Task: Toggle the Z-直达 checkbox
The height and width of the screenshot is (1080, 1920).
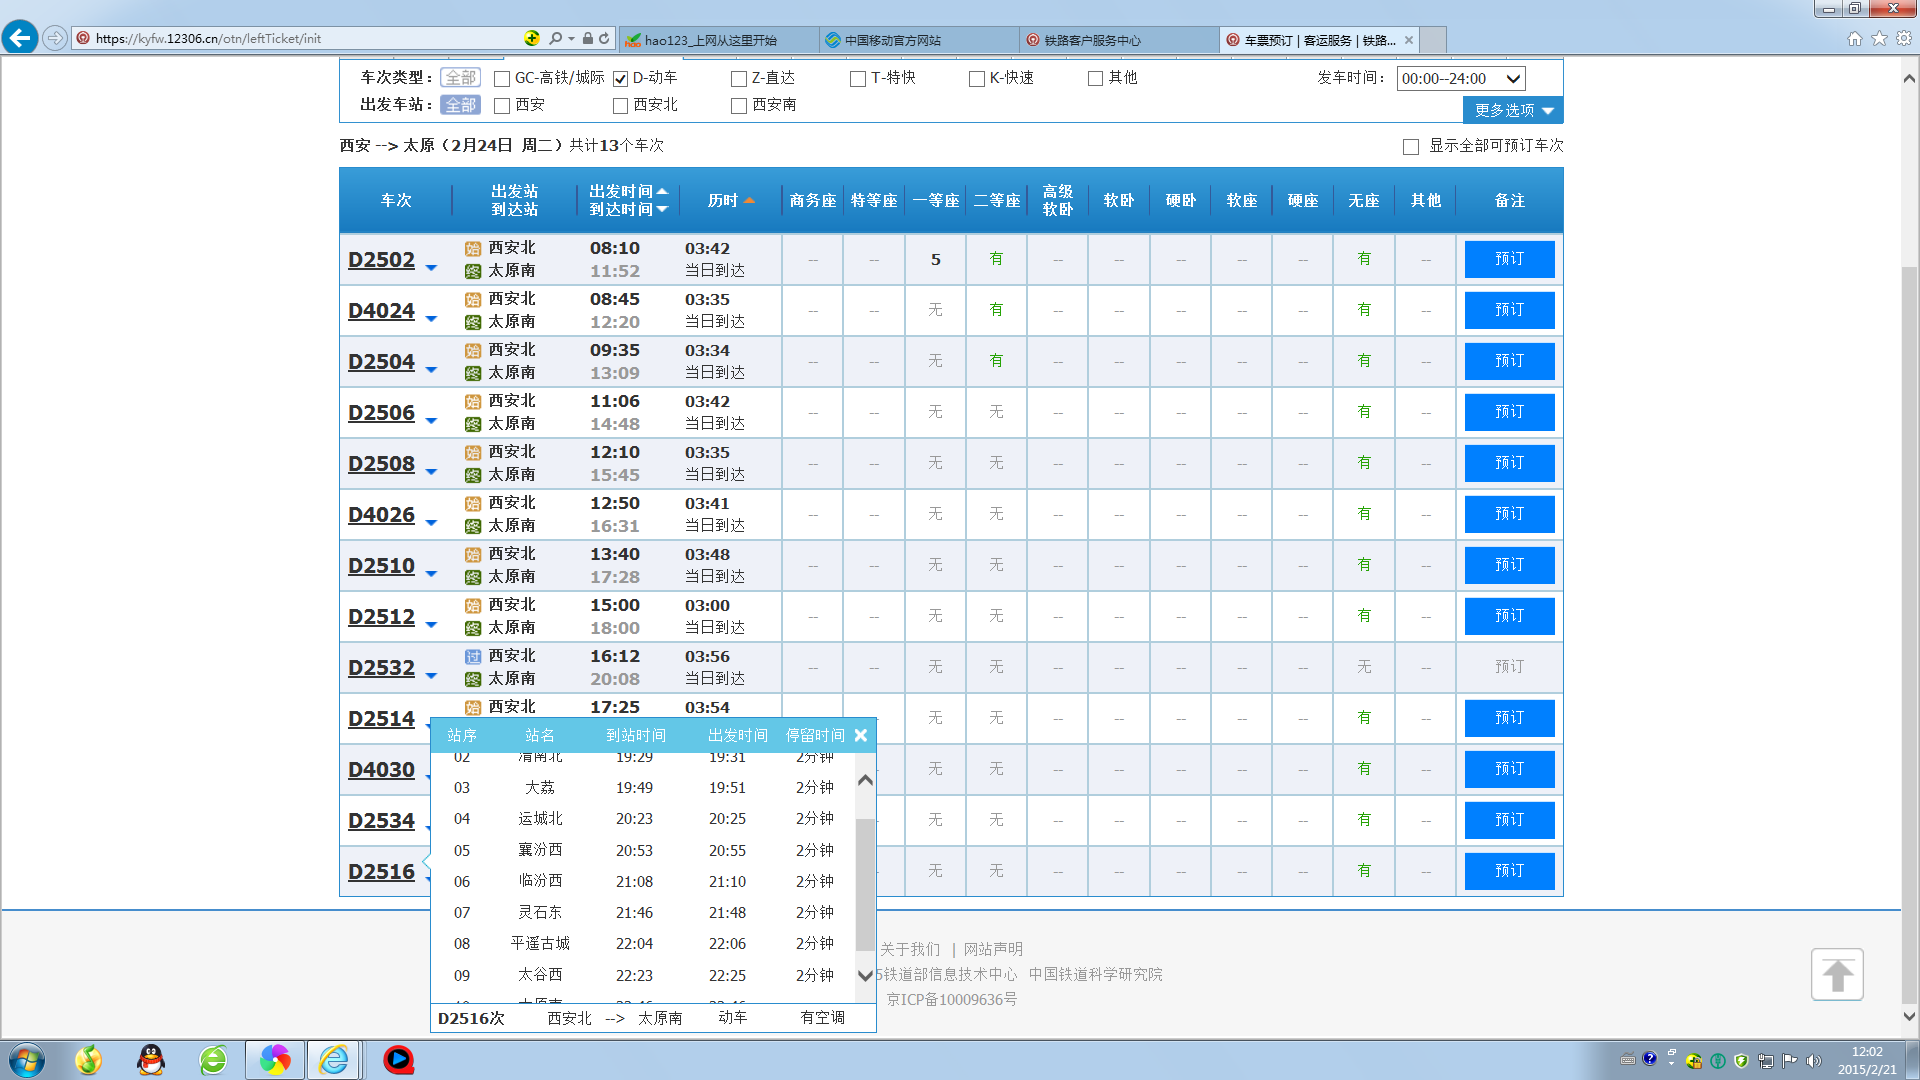Action: tap(739, 78)
